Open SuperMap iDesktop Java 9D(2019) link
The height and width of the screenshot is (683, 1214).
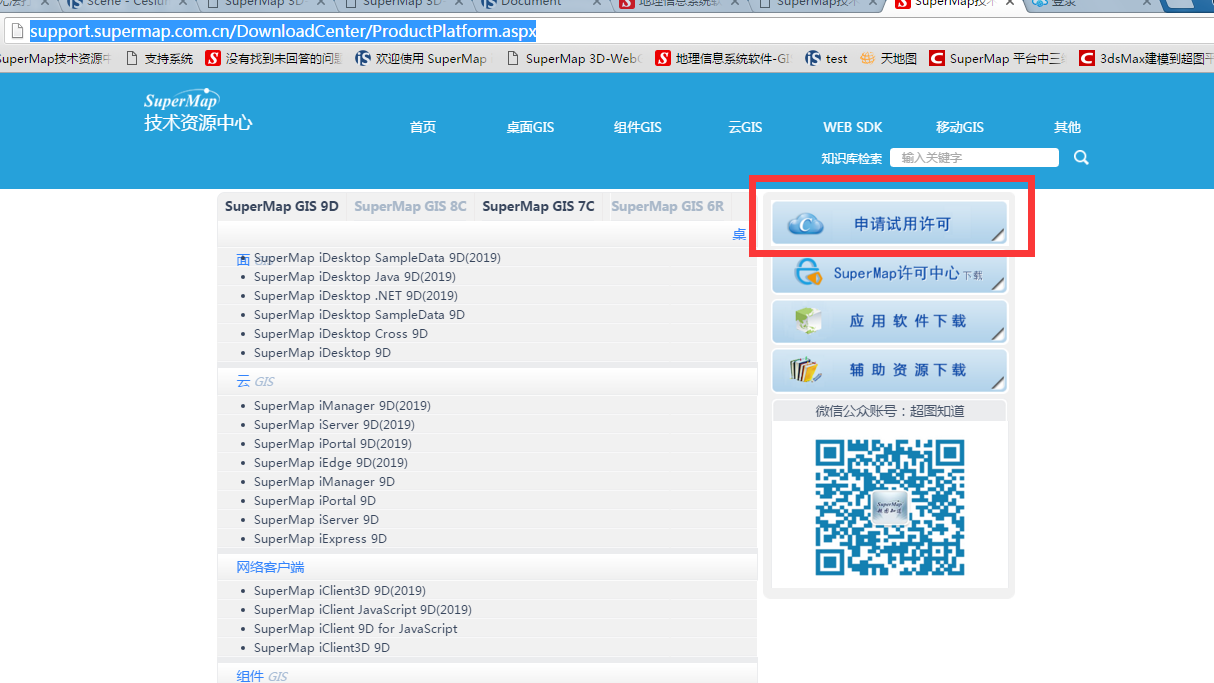click(355, 277)
